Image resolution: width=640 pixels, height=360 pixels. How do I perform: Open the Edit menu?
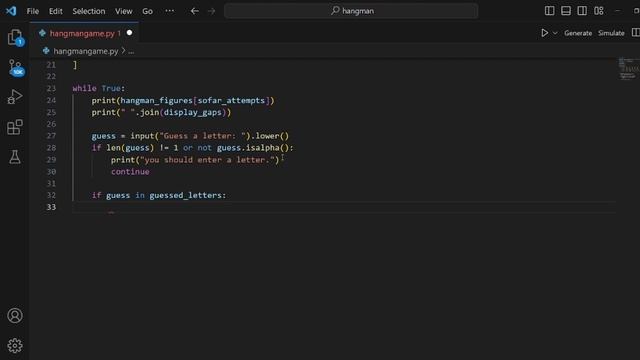click(56, 11)
